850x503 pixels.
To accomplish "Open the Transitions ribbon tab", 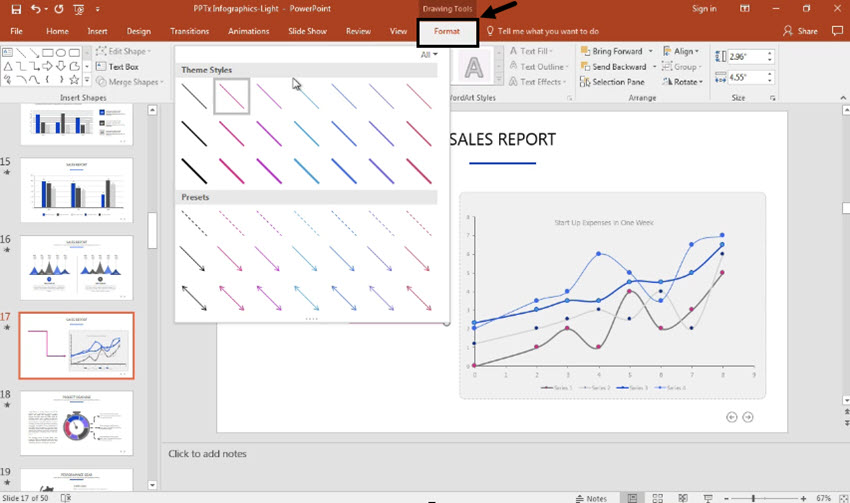I will 189,31.
